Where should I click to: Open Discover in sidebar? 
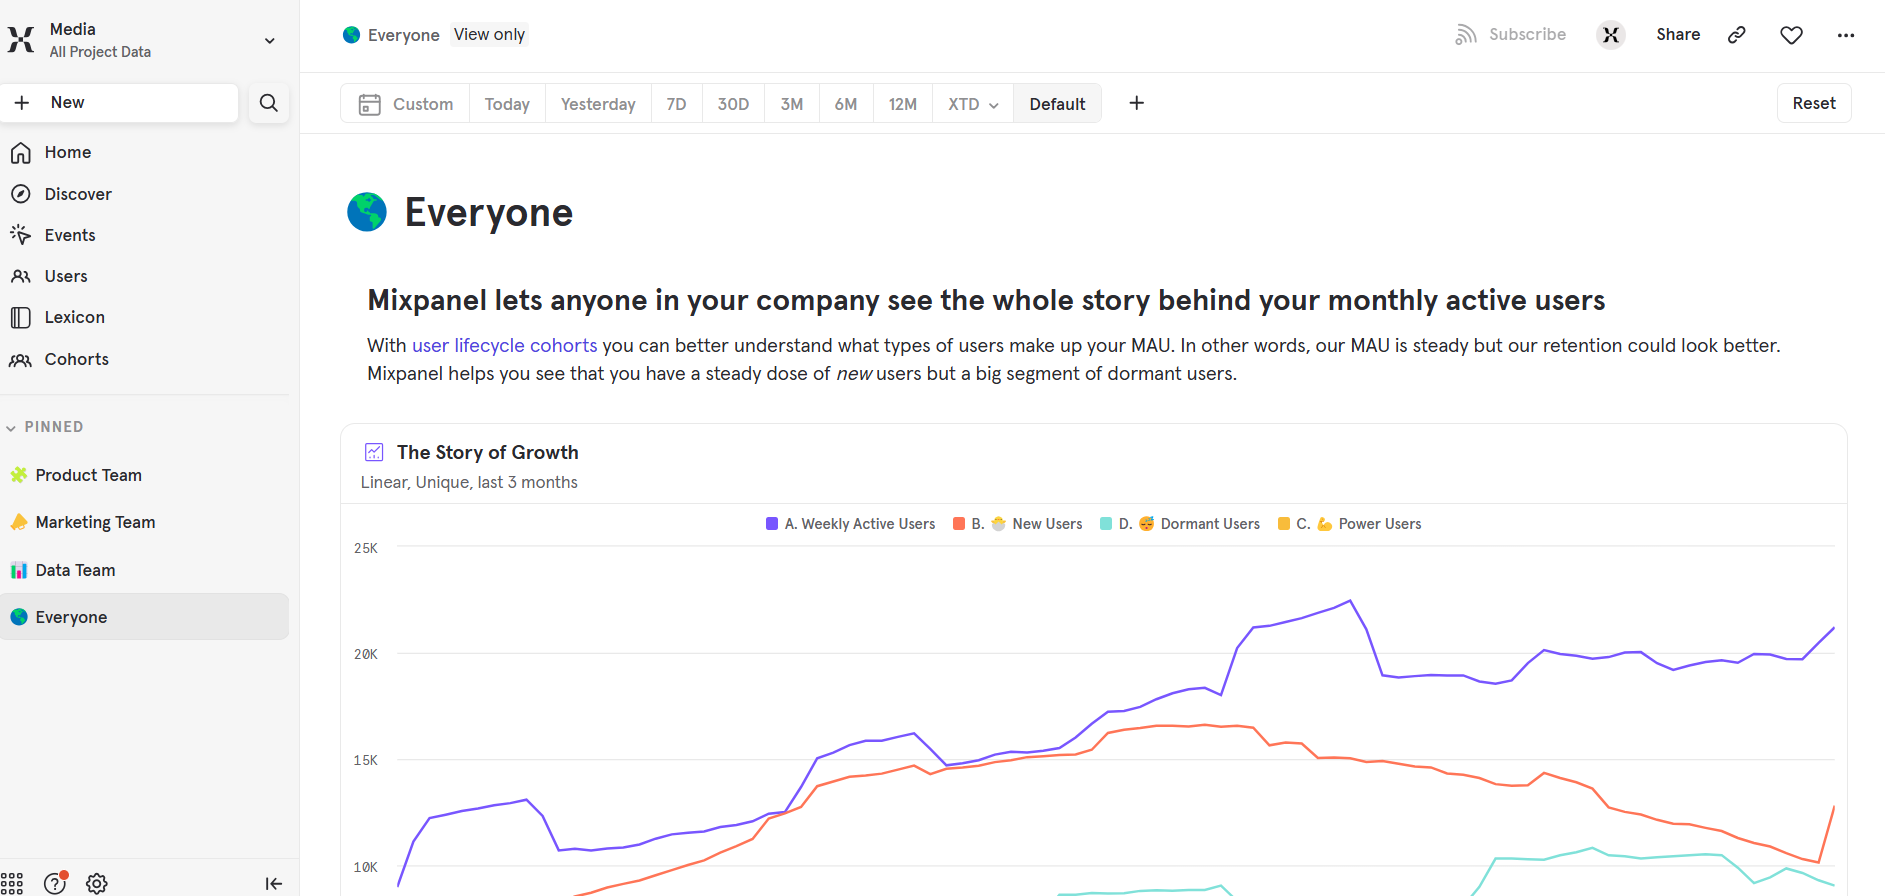point(78,194)
